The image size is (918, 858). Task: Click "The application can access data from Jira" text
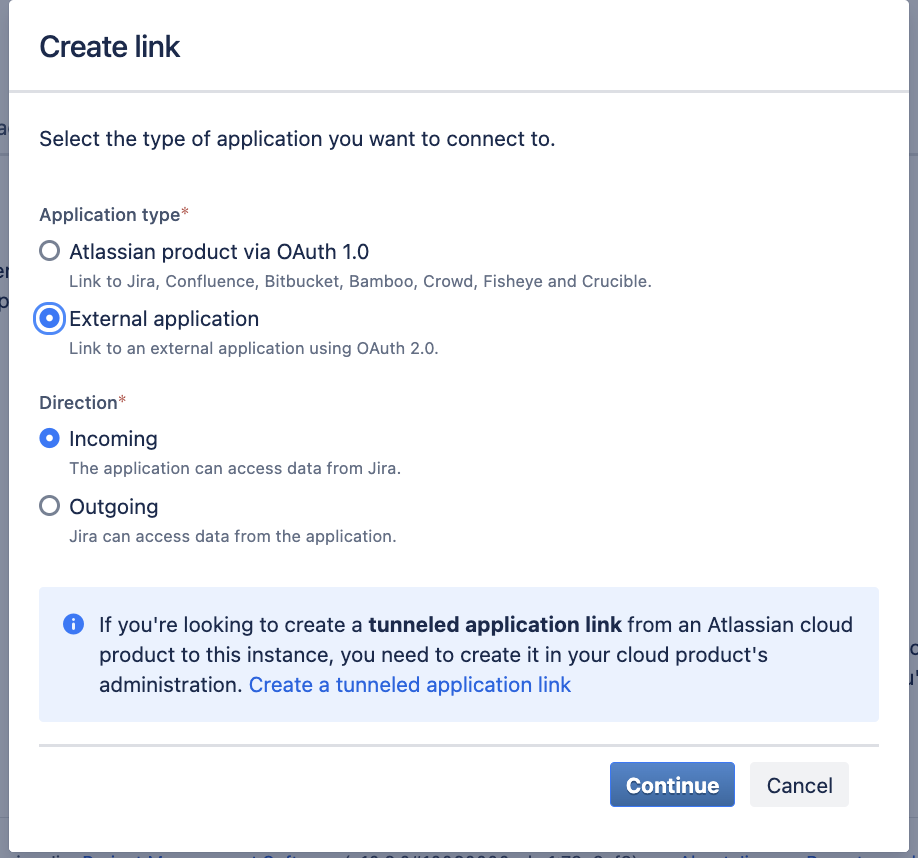235,468
